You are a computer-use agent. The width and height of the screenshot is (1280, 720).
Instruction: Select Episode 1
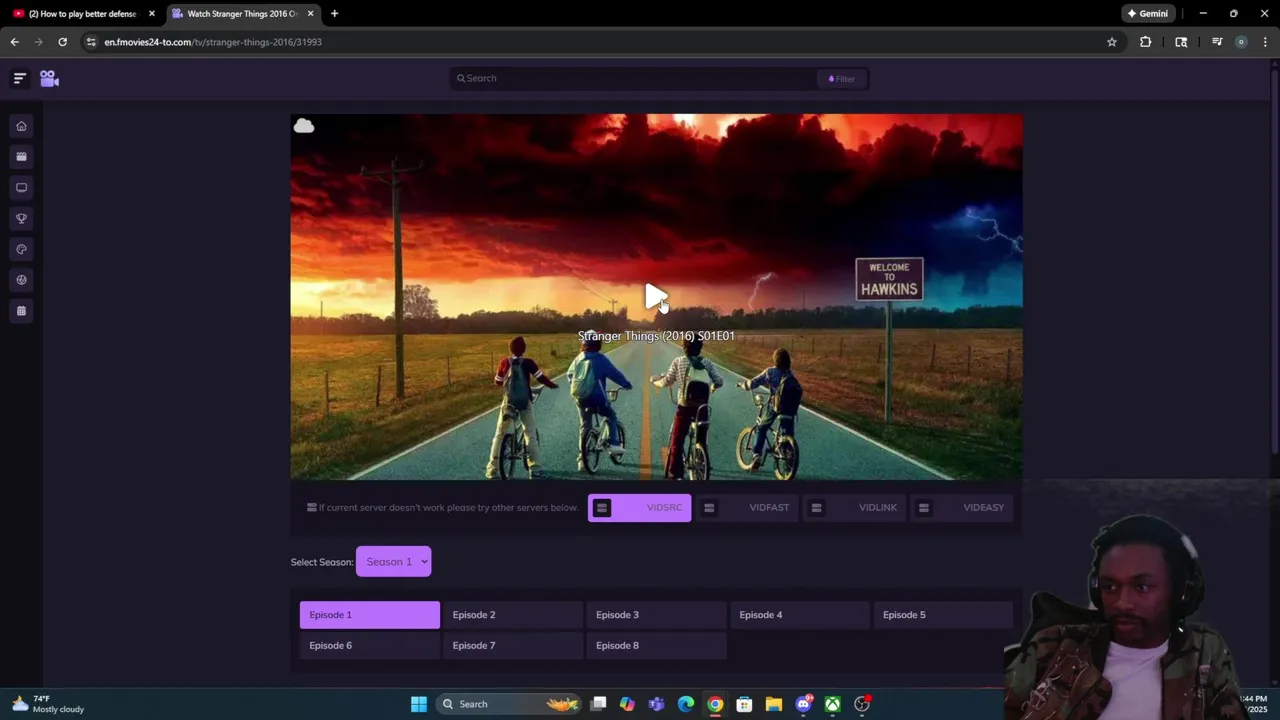click(x=370, y=615)
